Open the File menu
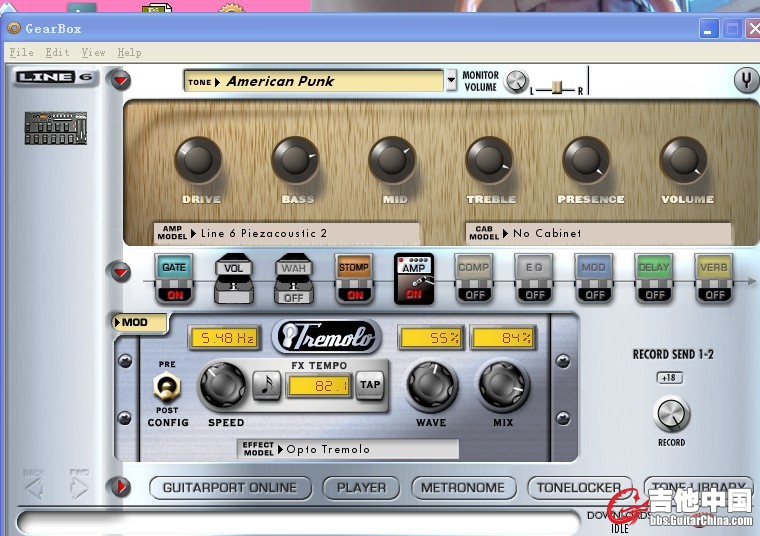 tap(22, 52)
